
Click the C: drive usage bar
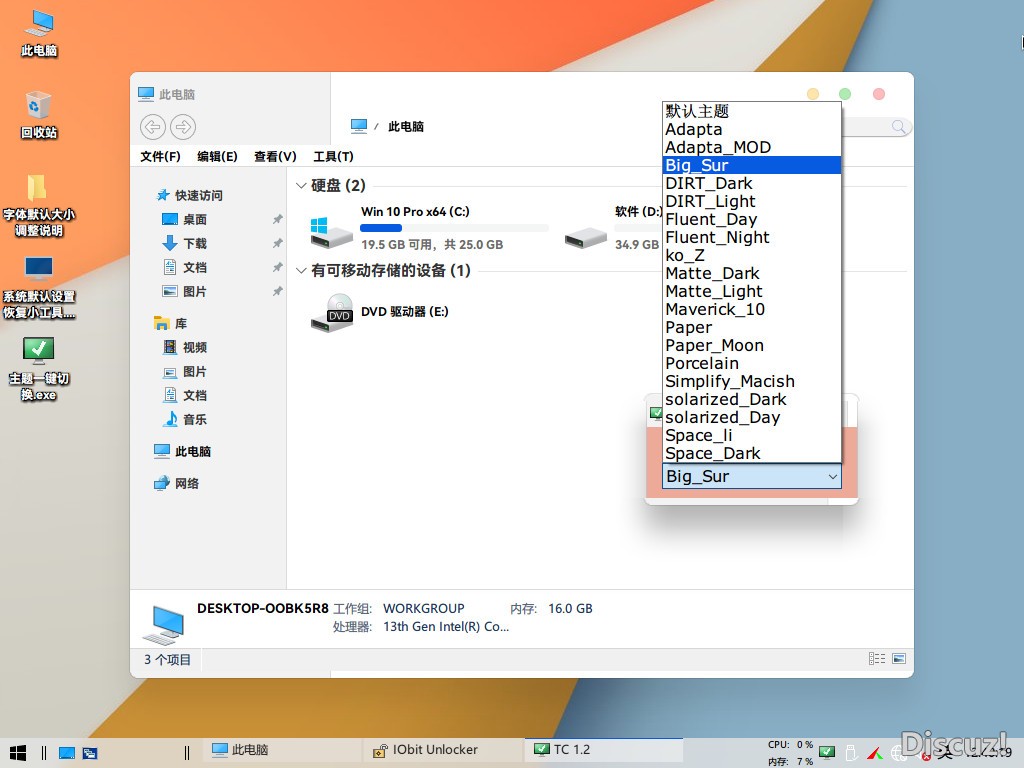[455, 228]
